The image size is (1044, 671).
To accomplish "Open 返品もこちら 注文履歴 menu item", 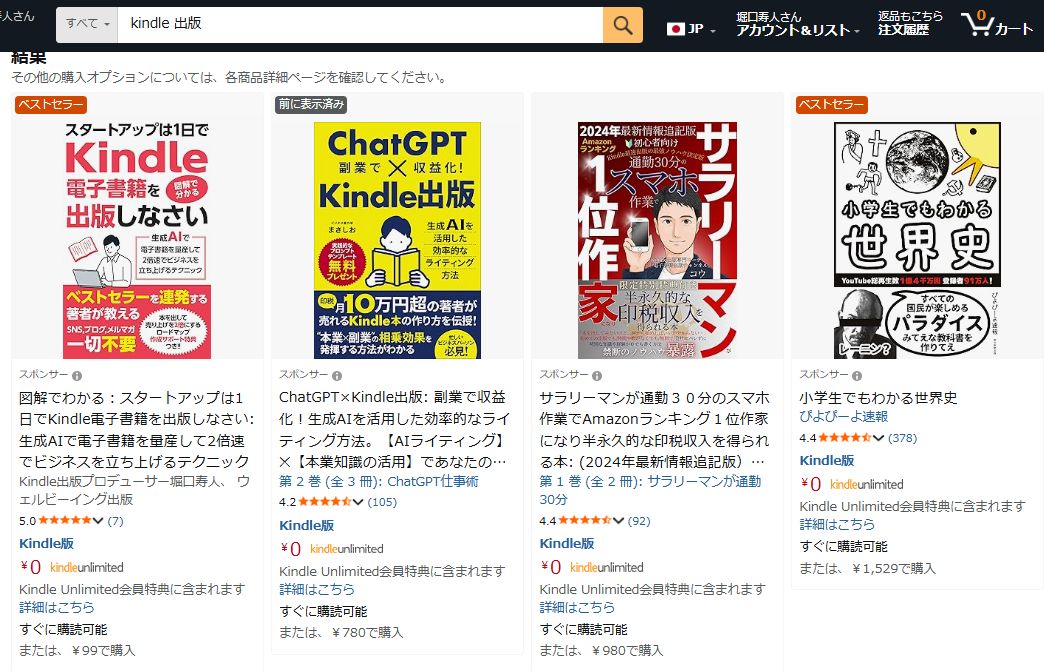I will (x=910, y=23).
